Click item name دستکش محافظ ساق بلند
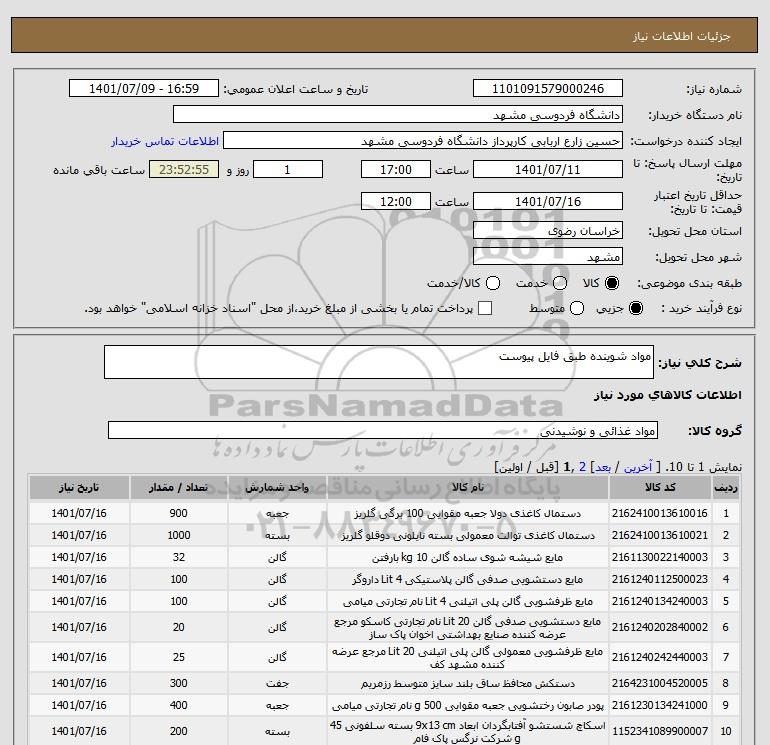This screenshot has width=770, height=745. coord(468,683)
